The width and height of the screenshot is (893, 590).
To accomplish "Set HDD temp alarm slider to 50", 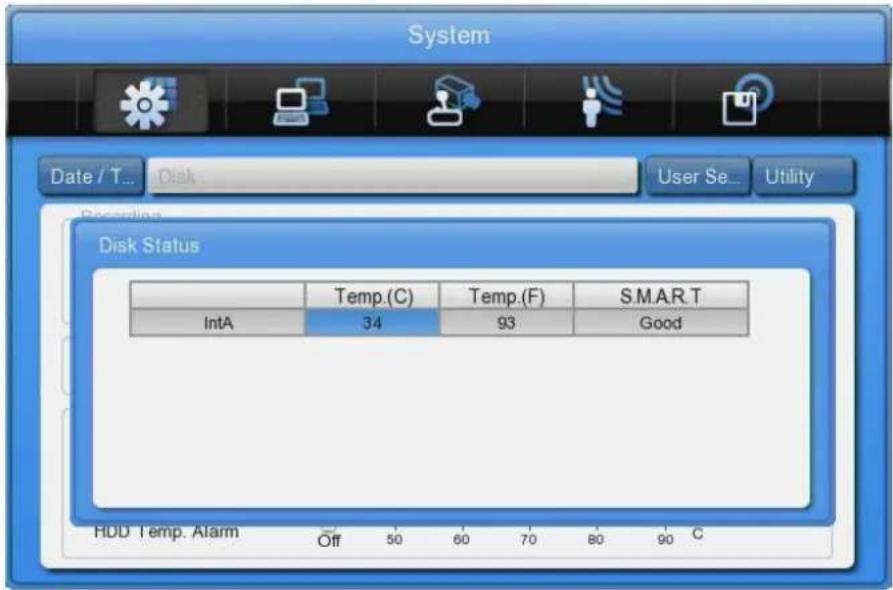I will click(394, 539).
